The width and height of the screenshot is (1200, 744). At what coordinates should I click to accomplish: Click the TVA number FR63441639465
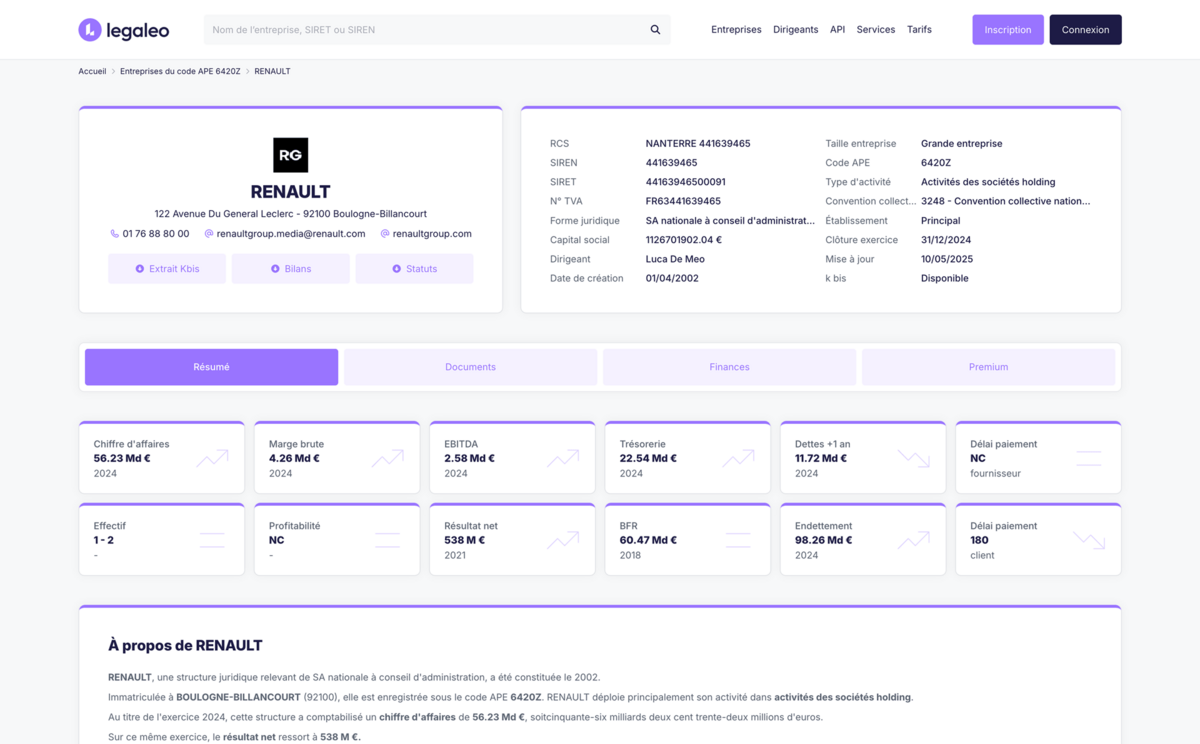coord(683,201)
